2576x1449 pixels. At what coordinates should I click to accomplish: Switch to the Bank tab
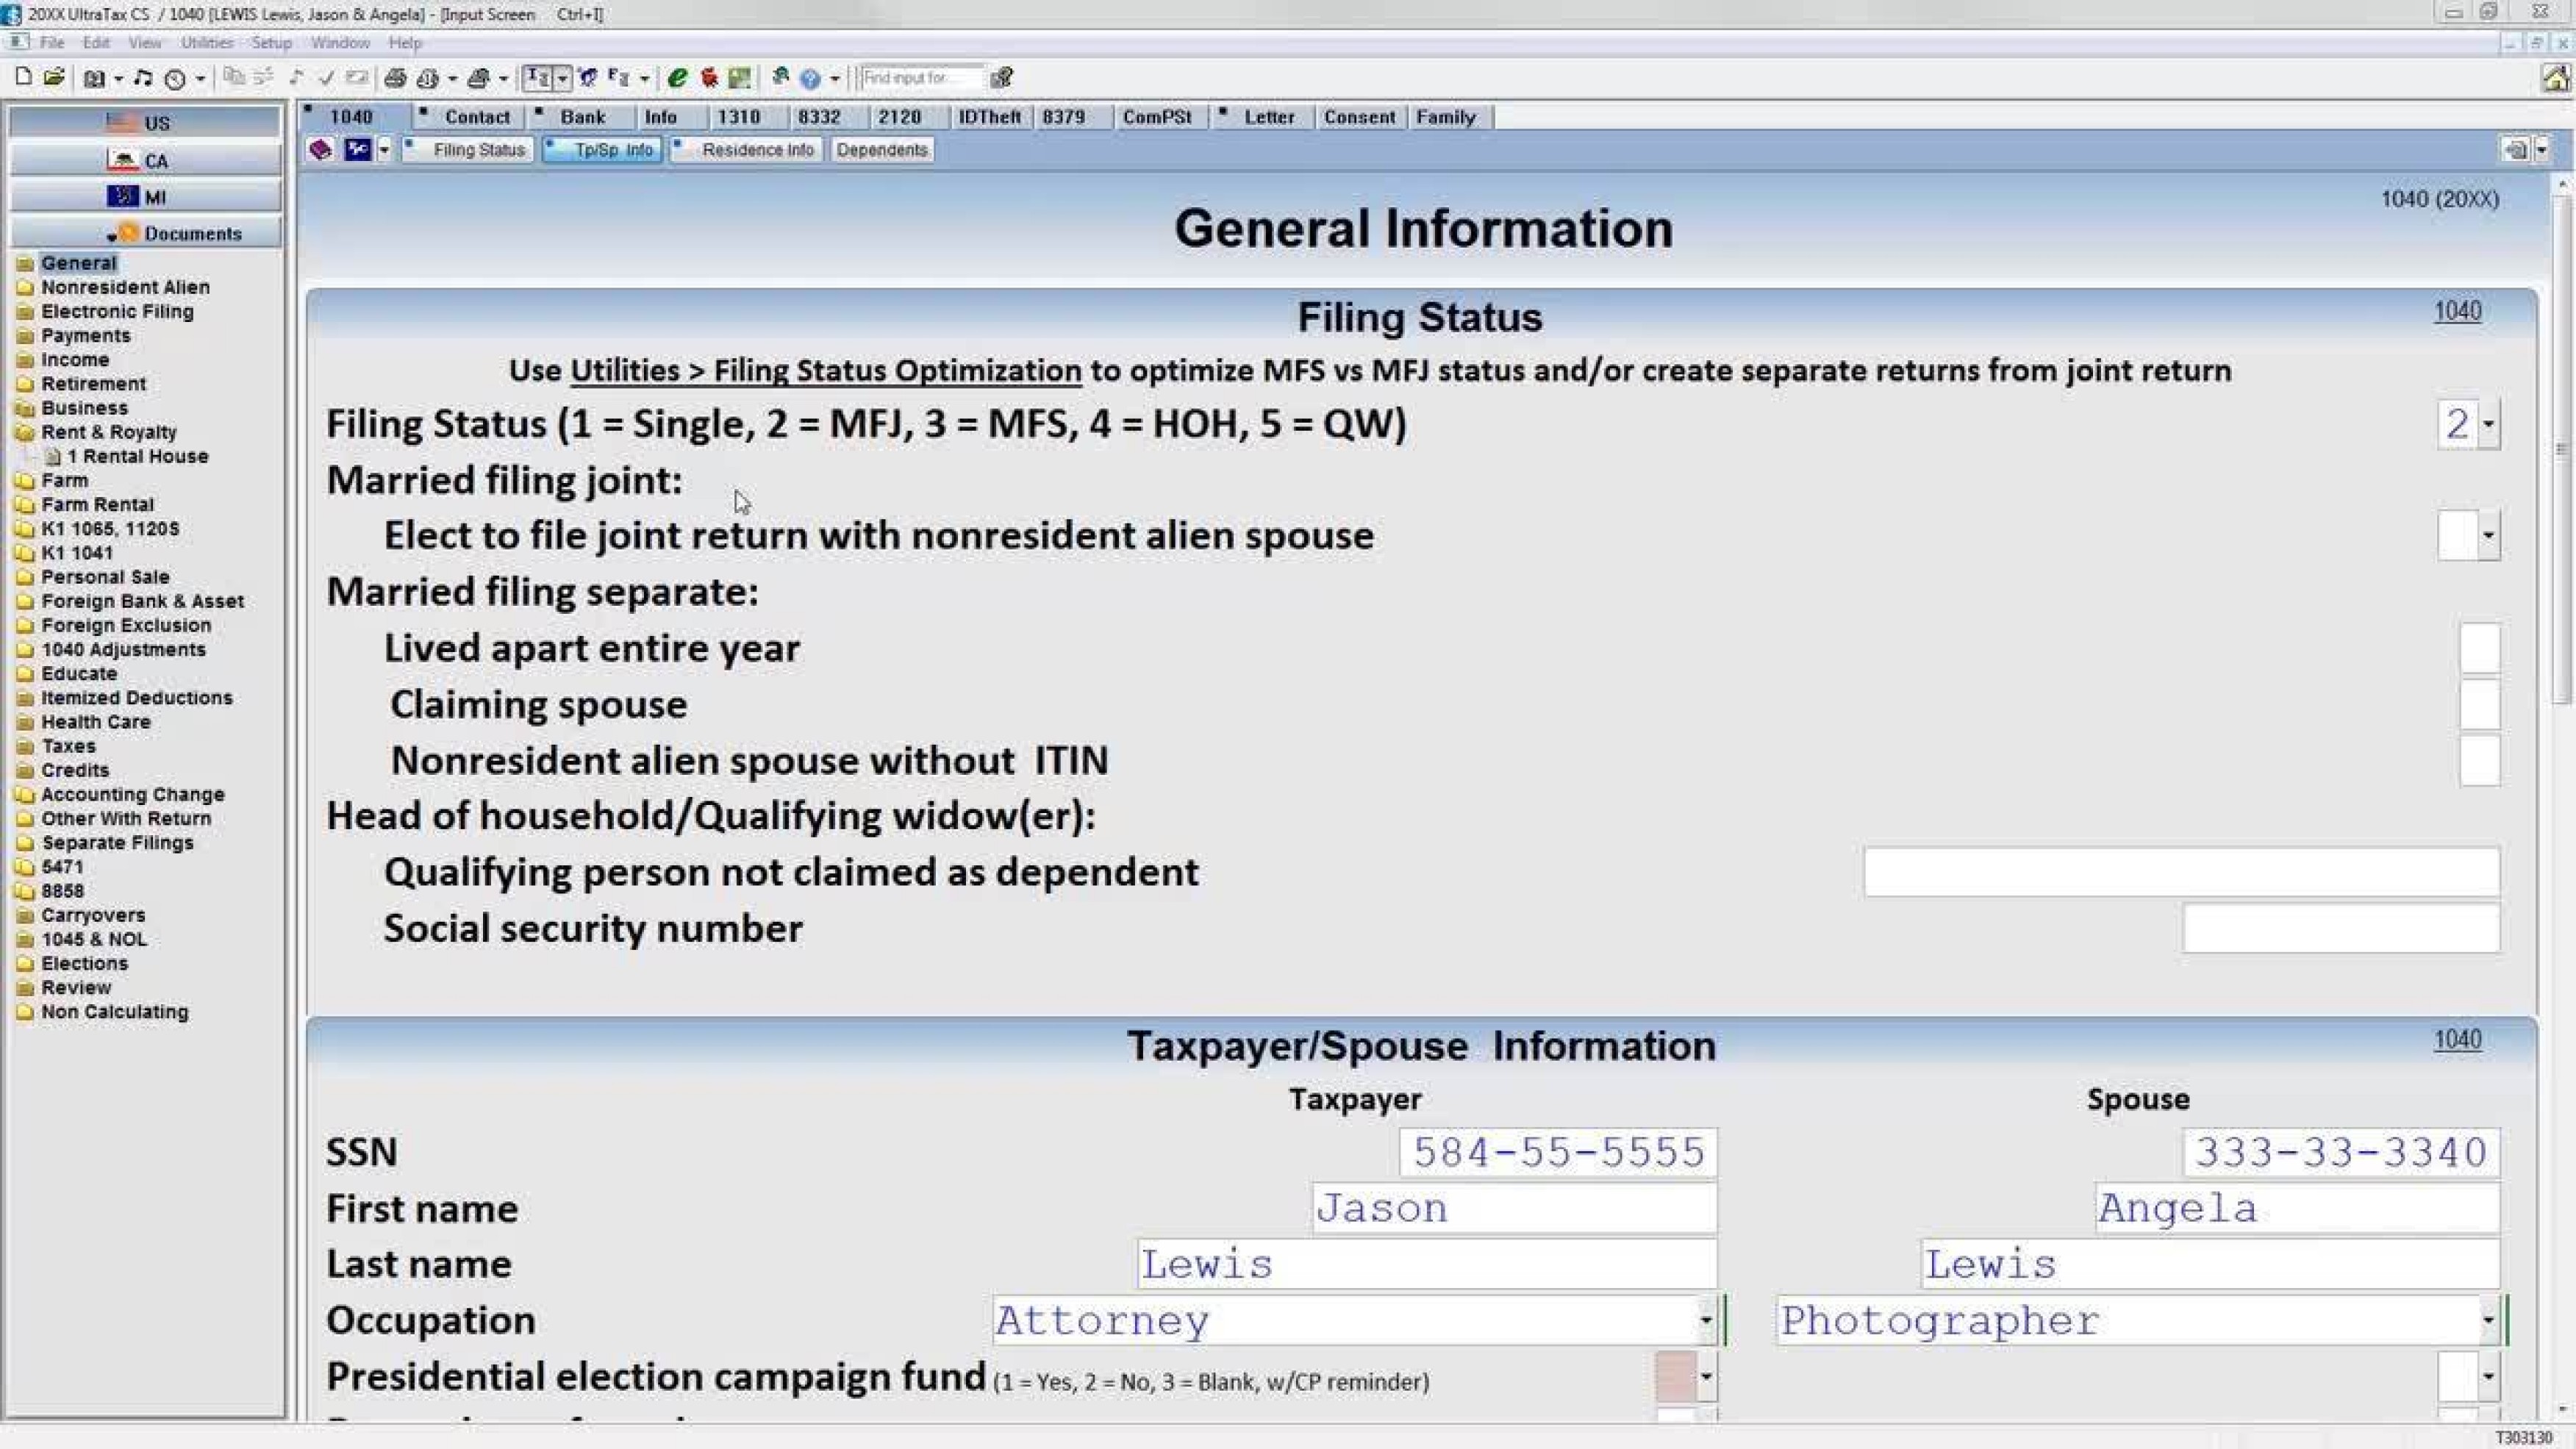click(x=582, y=117)
